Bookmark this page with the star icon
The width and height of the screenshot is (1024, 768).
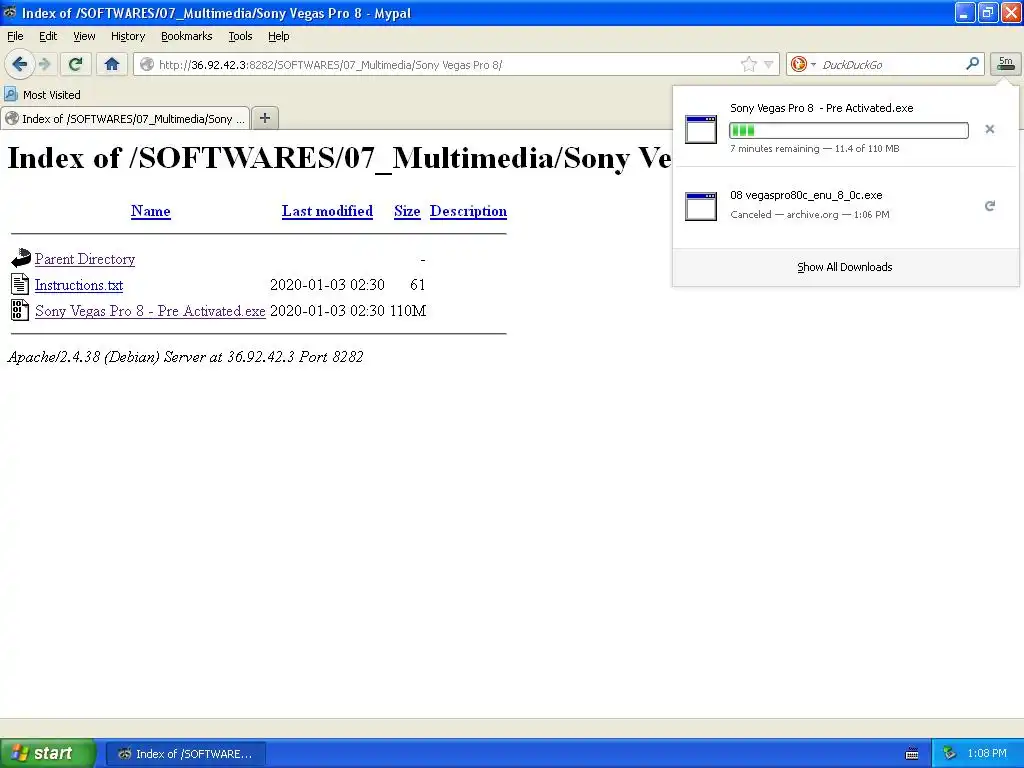point(748,64)
